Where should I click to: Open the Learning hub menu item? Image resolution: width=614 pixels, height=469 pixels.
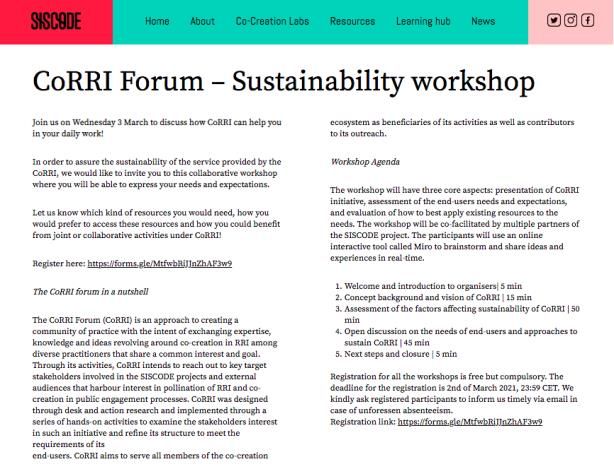423,22
